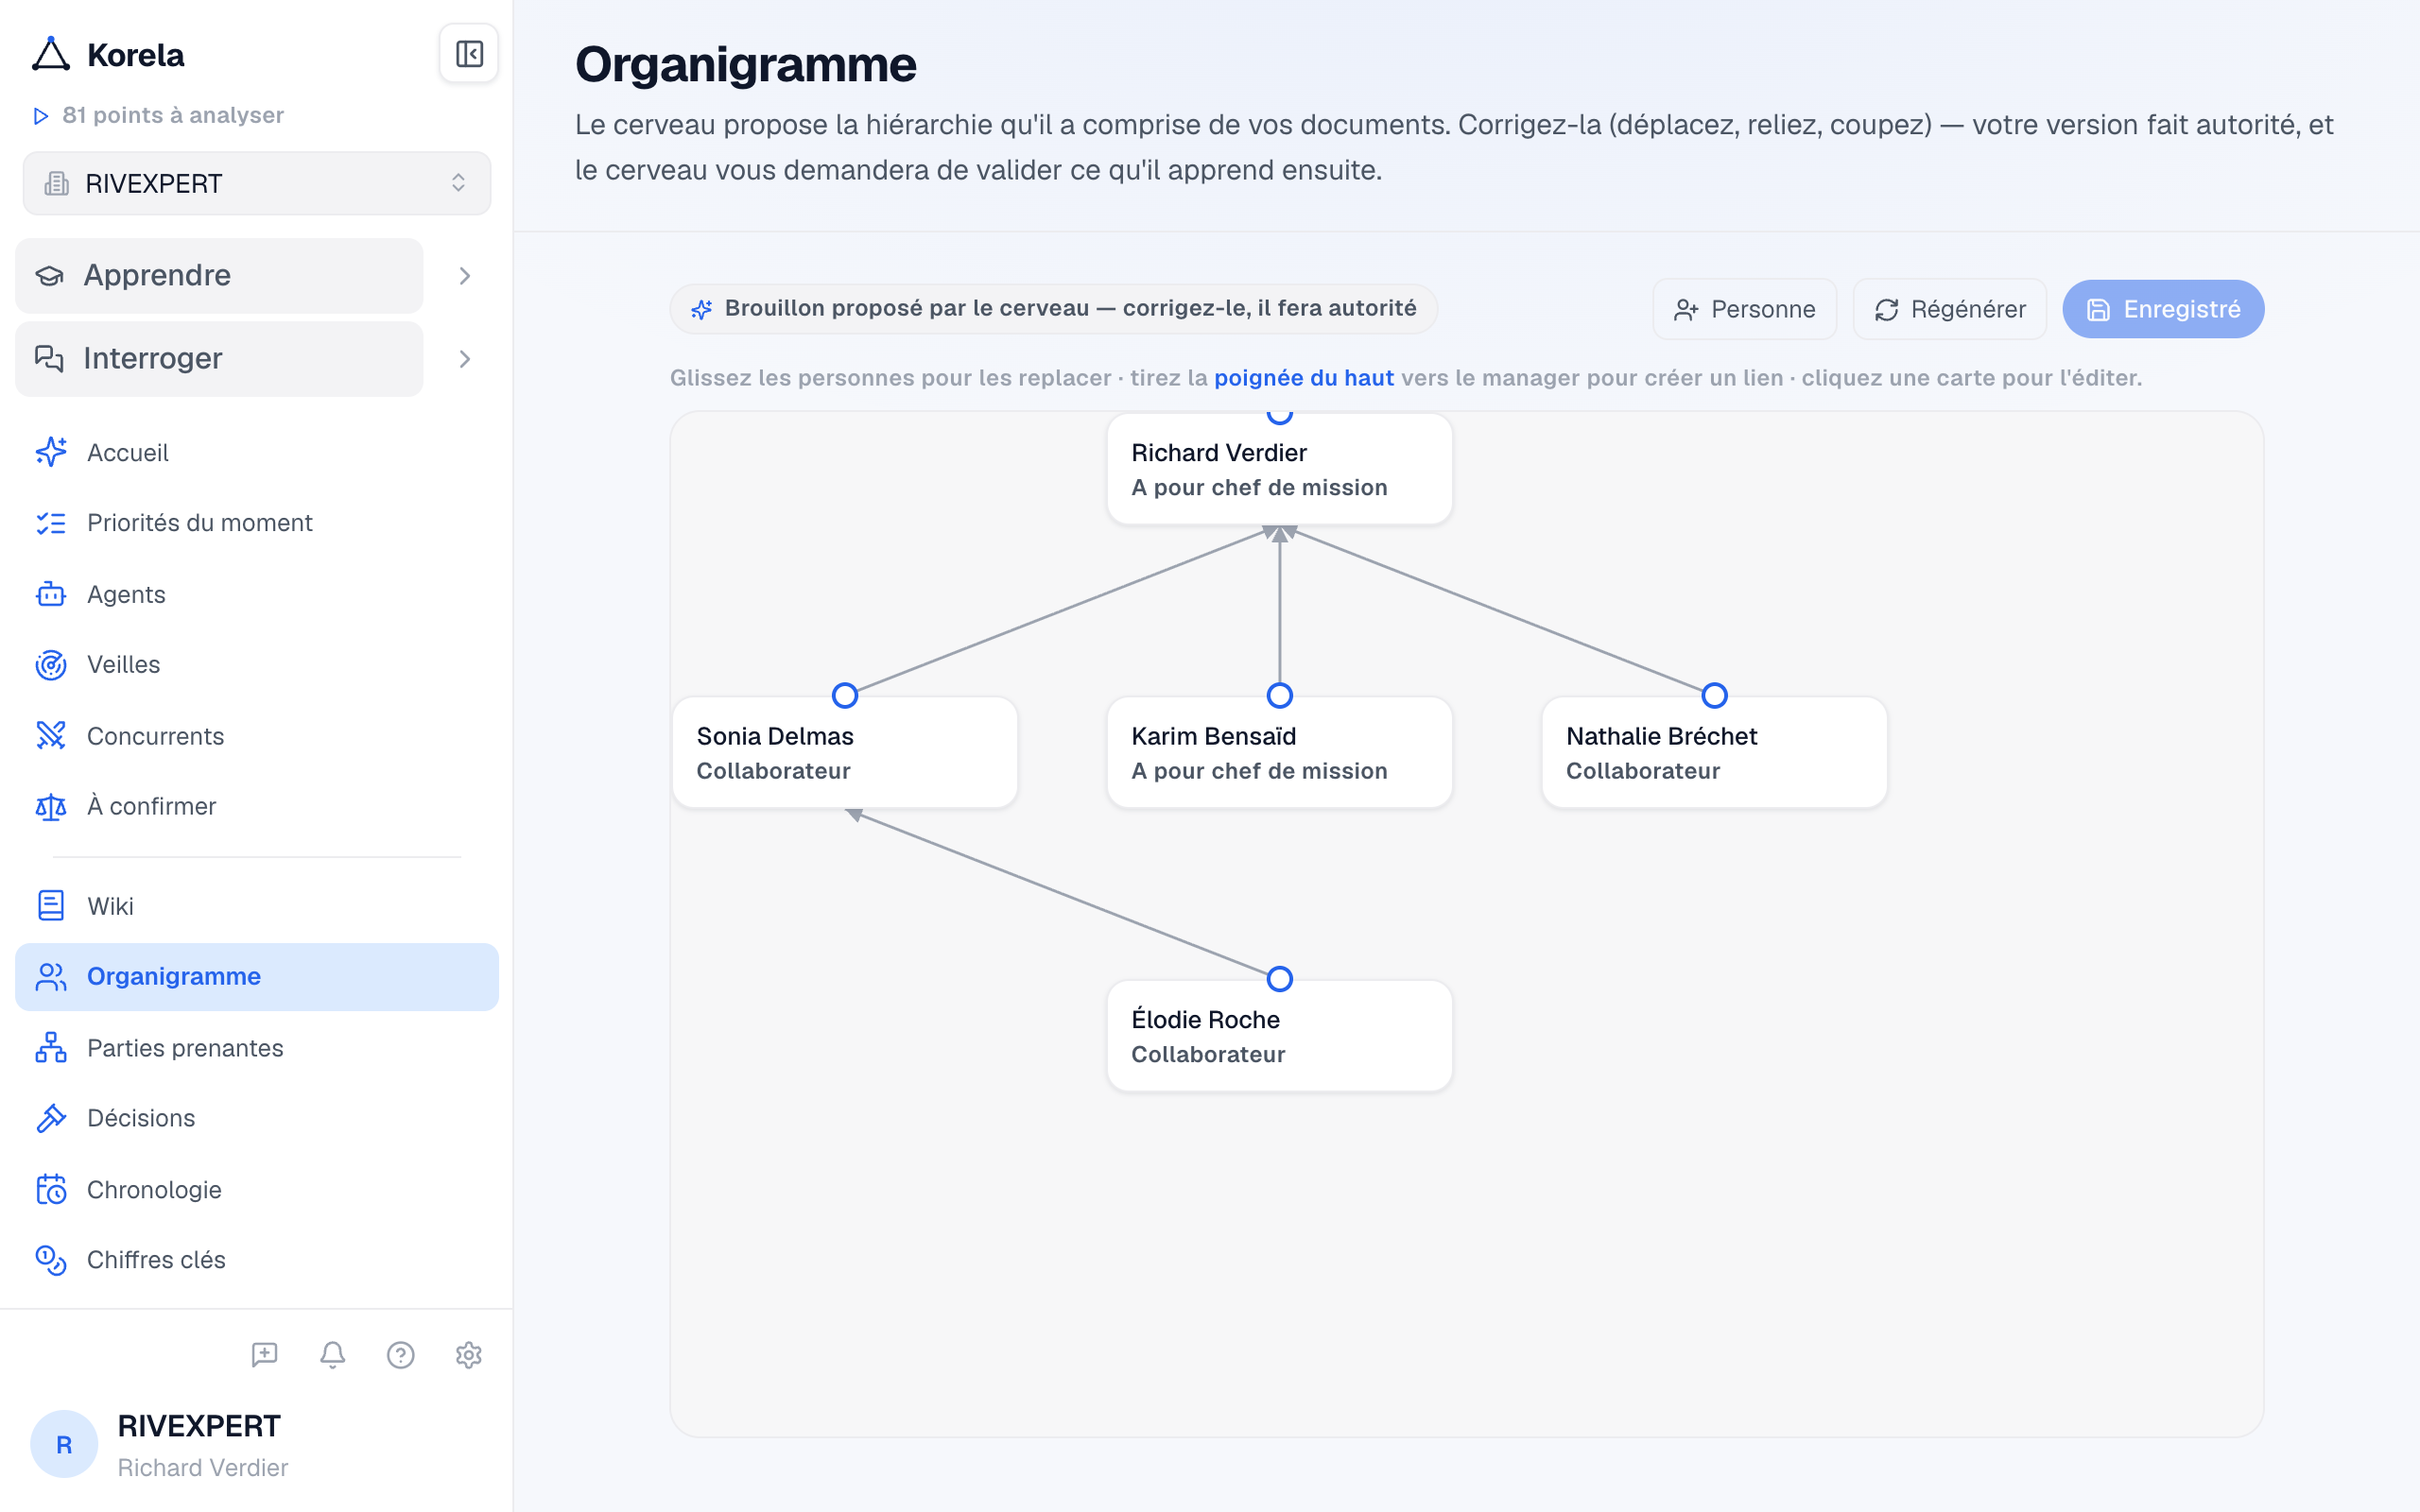Open the Chronologie page
The image size is (2420, 1512).
pos(257,1190)
